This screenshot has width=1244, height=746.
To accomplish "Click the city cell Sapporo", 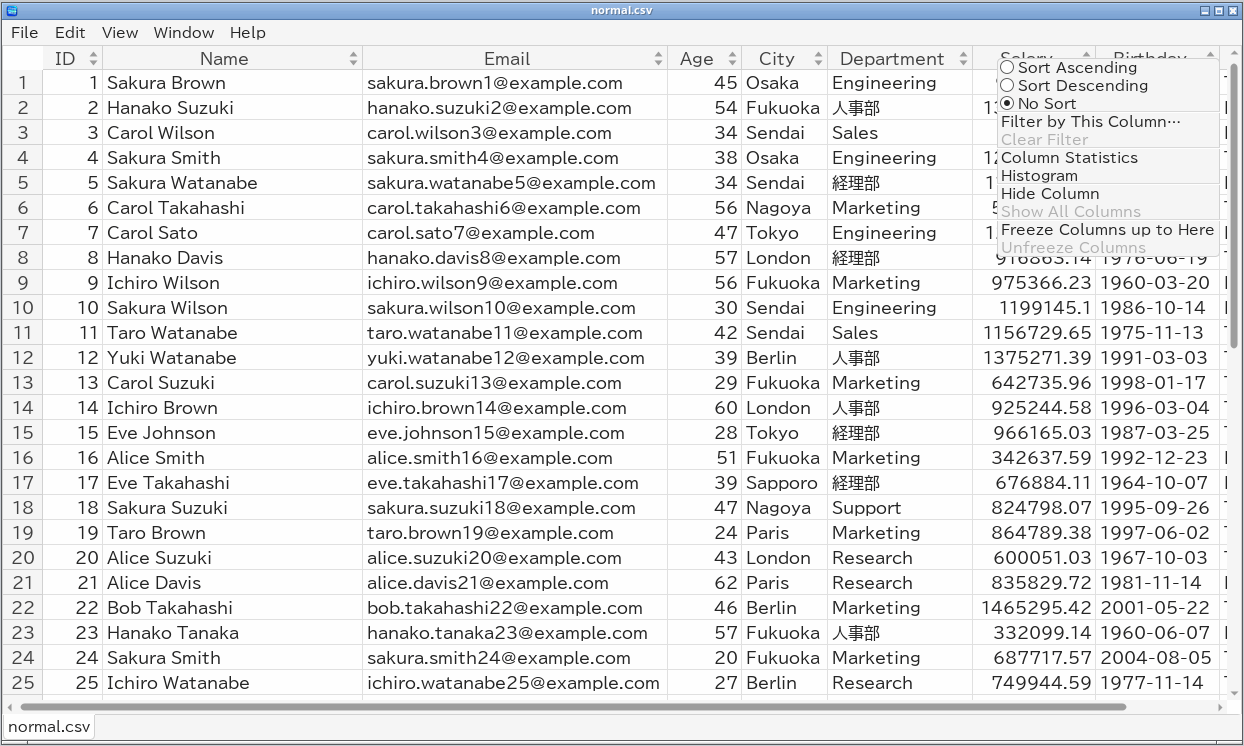I will click(x=784, y=483).
